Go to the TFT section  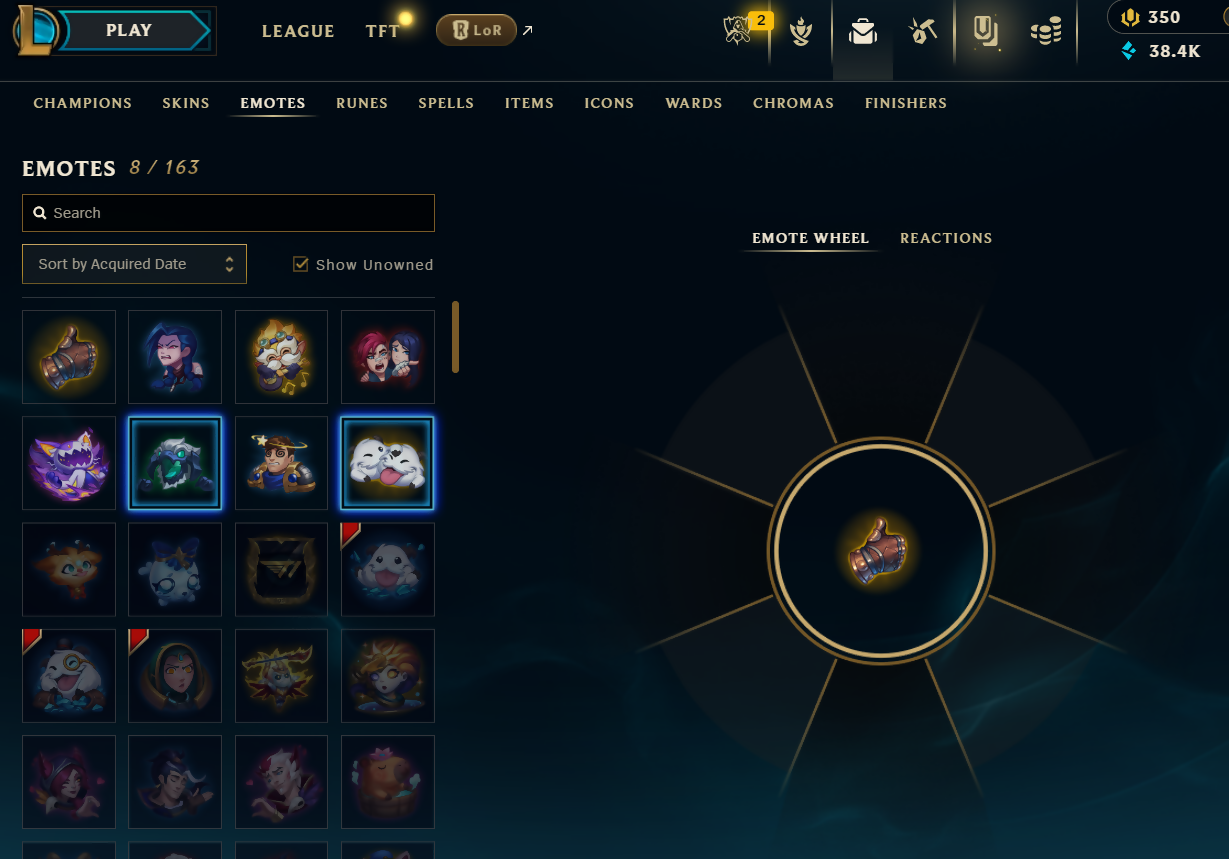382,31
